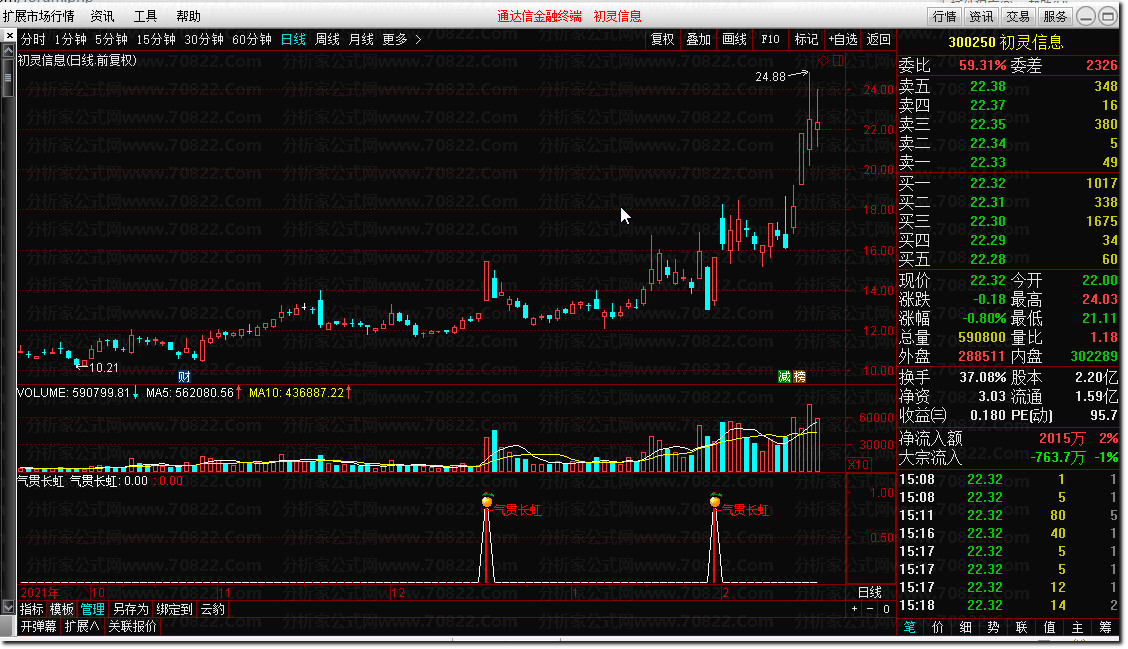Screen dimensions: 1128x649
Task: Zoom in chart with the + button
Action: click(x=854, y=609)
